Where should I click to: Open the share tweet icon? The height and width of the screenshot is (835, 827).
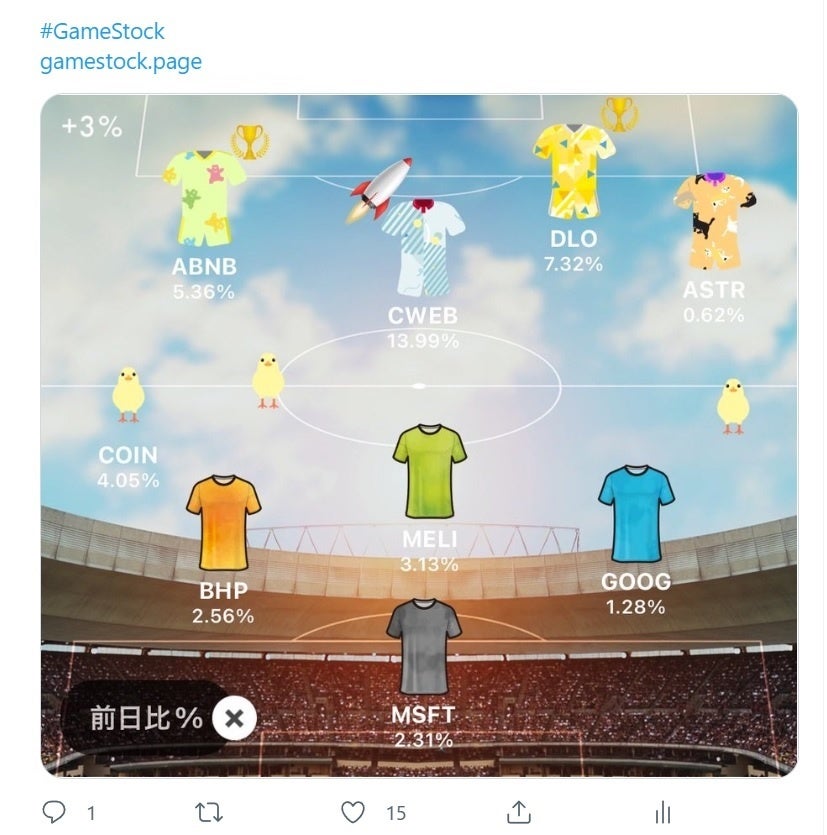point(518,811)
